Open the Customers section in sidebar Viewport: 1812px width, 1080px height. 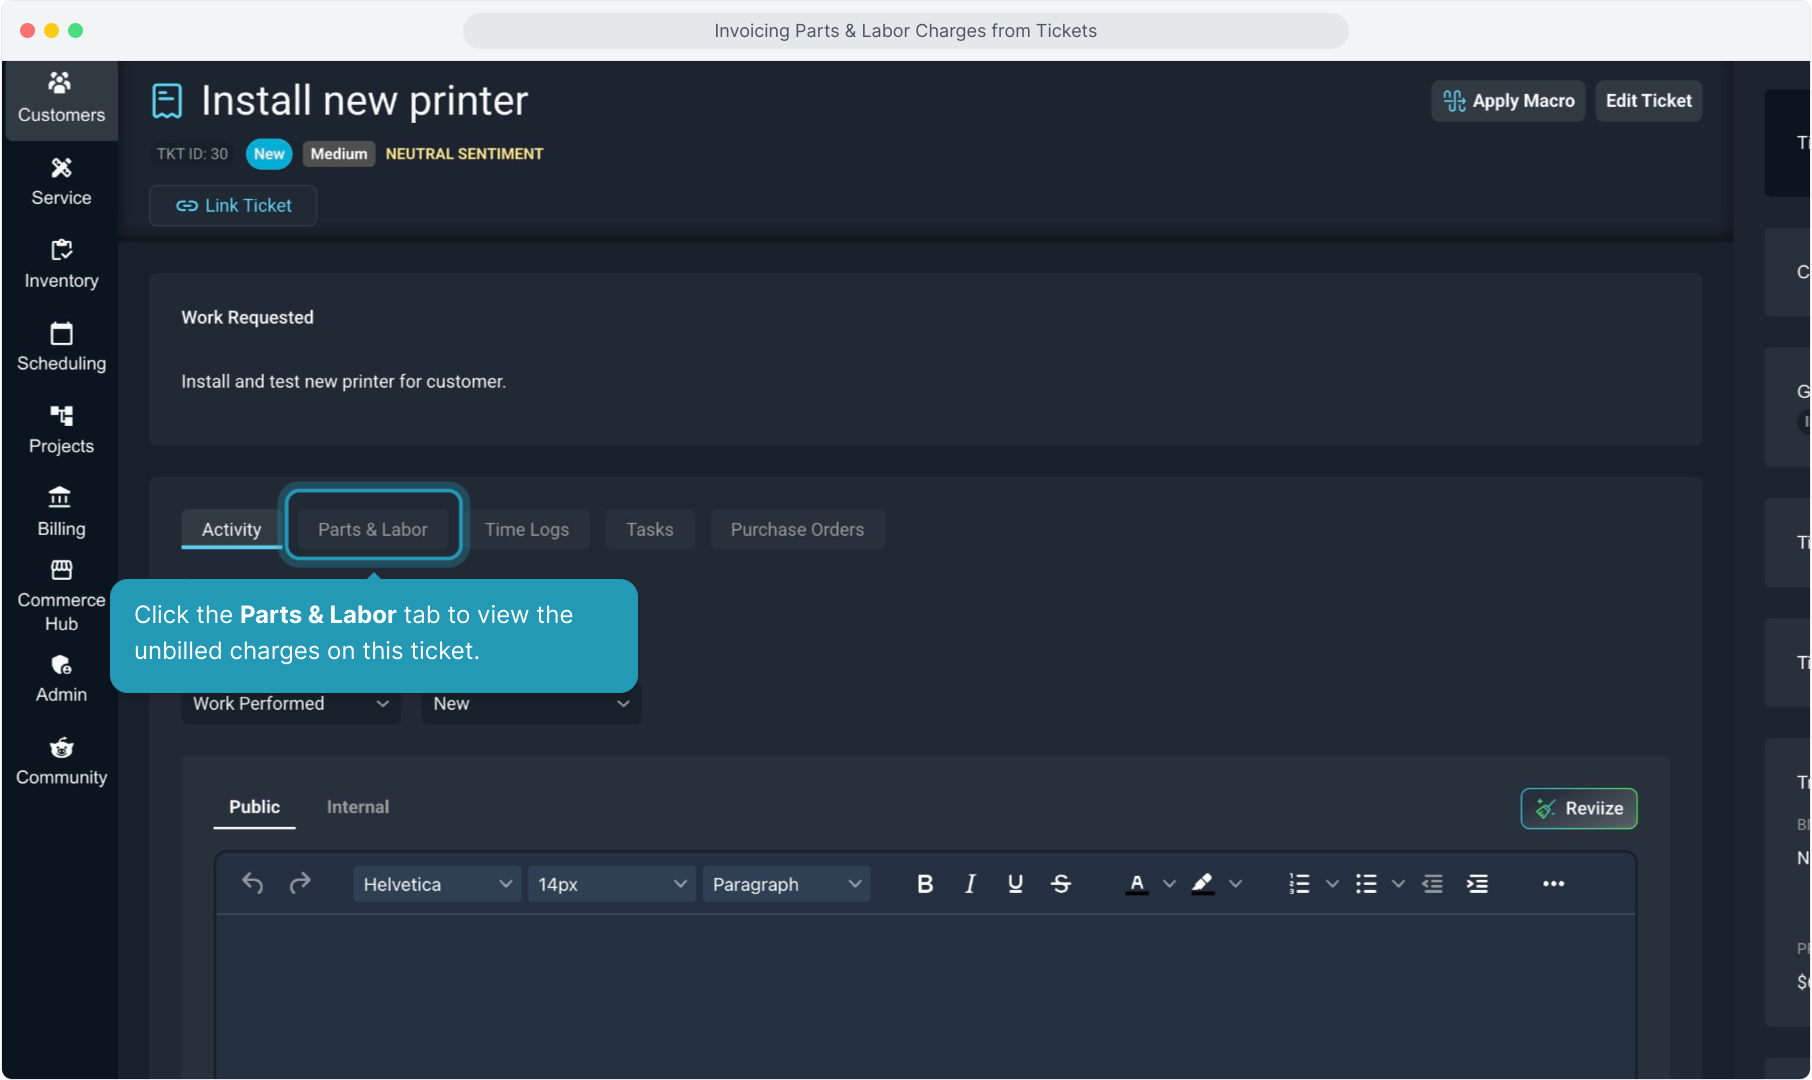(61, 98)
